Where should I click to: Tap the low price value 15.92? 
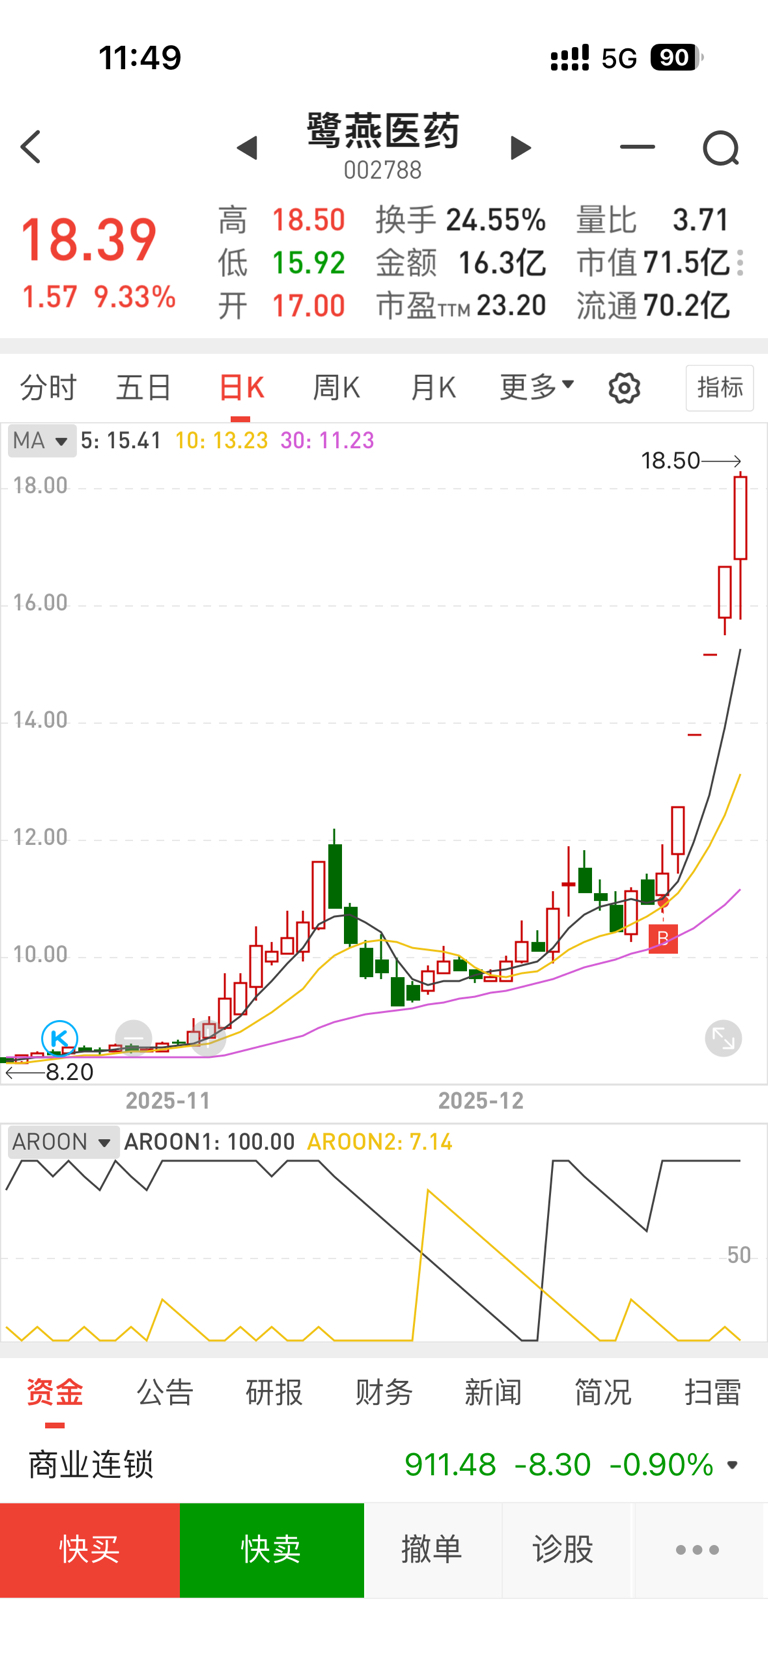(309, 263)
